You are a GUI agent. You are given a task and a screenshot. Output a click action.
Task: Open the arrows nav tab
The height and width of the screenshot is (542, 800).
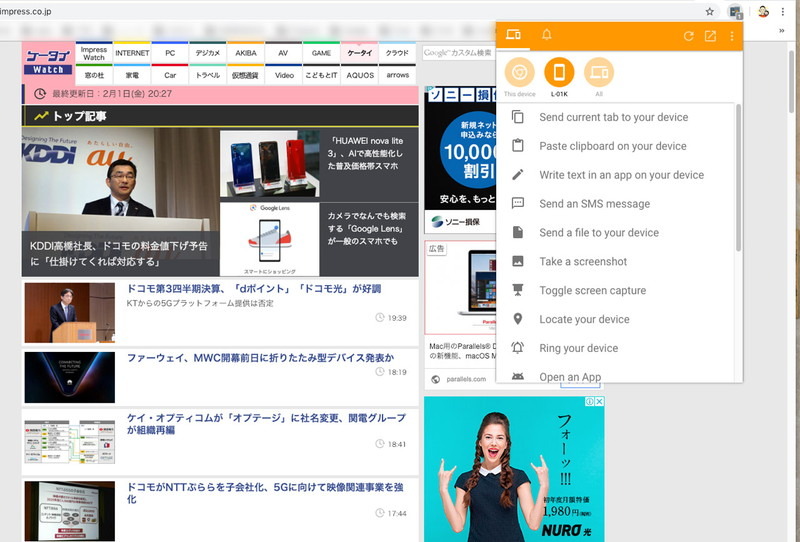[397, 75]
